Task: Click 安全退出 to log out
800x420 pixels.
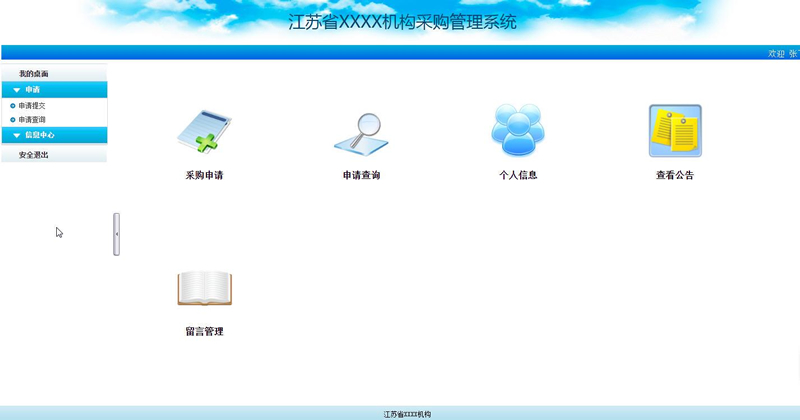Action: (33, 155)
